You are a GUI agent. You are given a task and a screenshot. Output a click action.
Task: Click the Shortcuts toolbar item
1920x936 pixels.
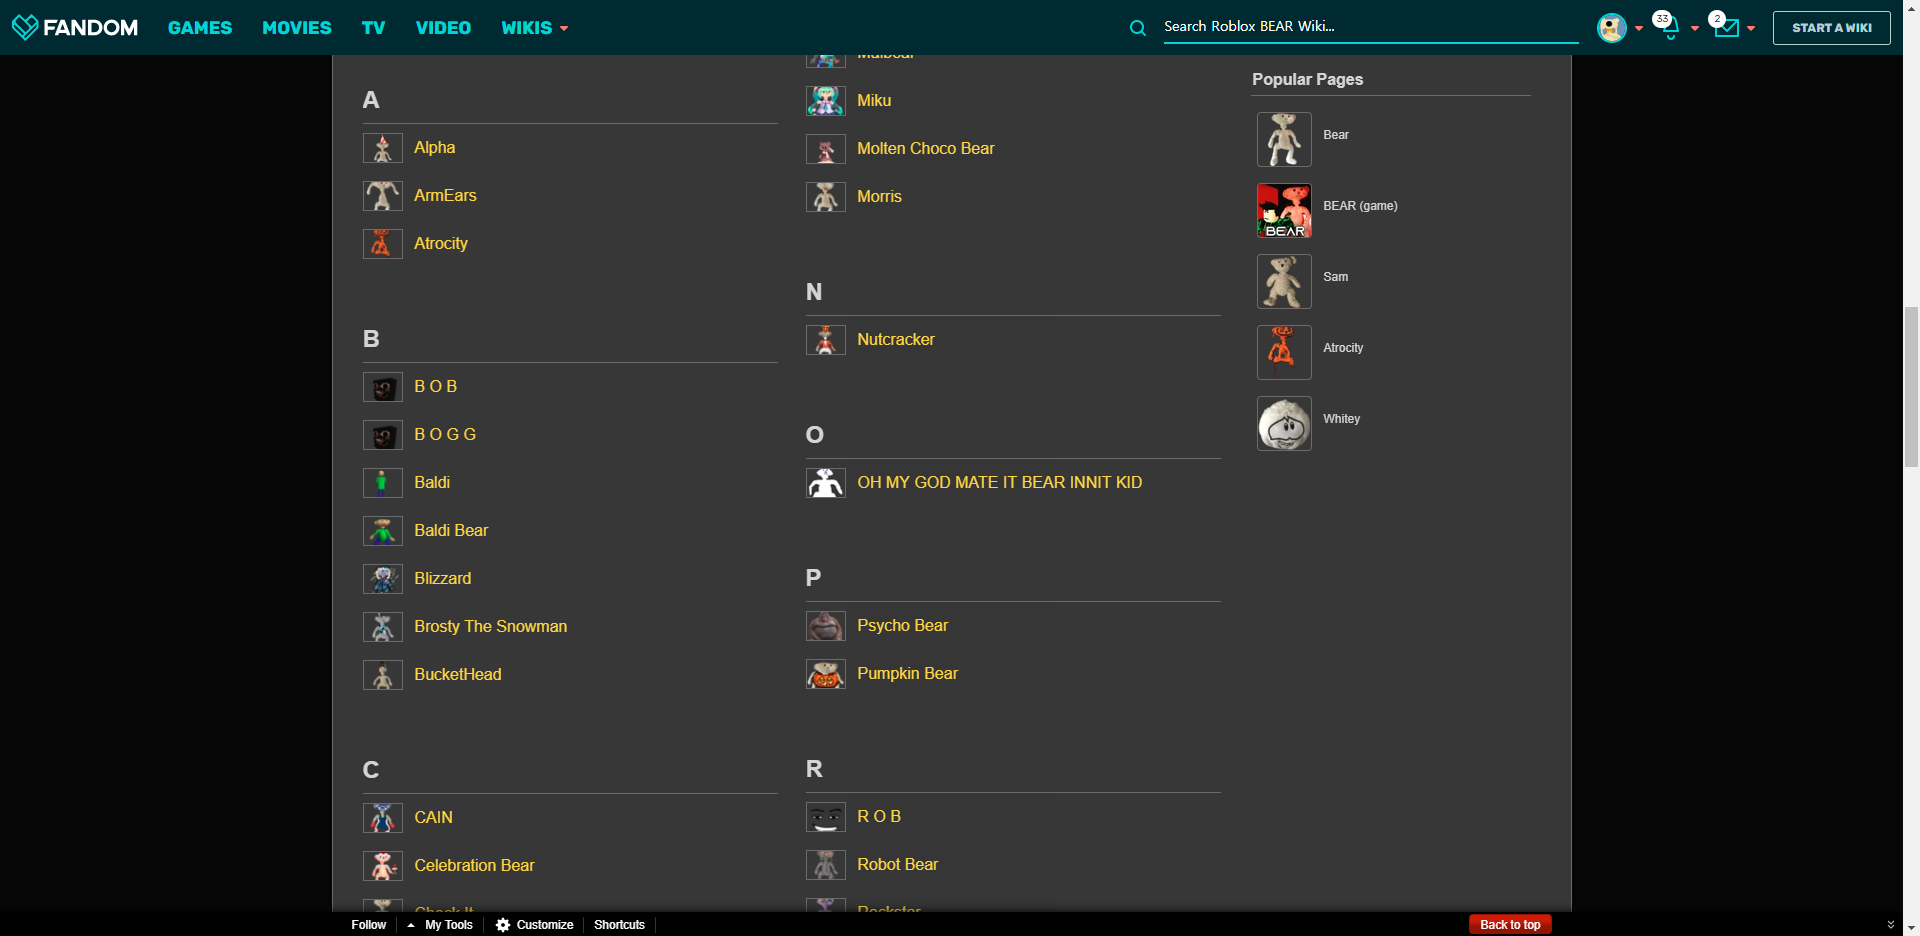[x=619, y=925]
